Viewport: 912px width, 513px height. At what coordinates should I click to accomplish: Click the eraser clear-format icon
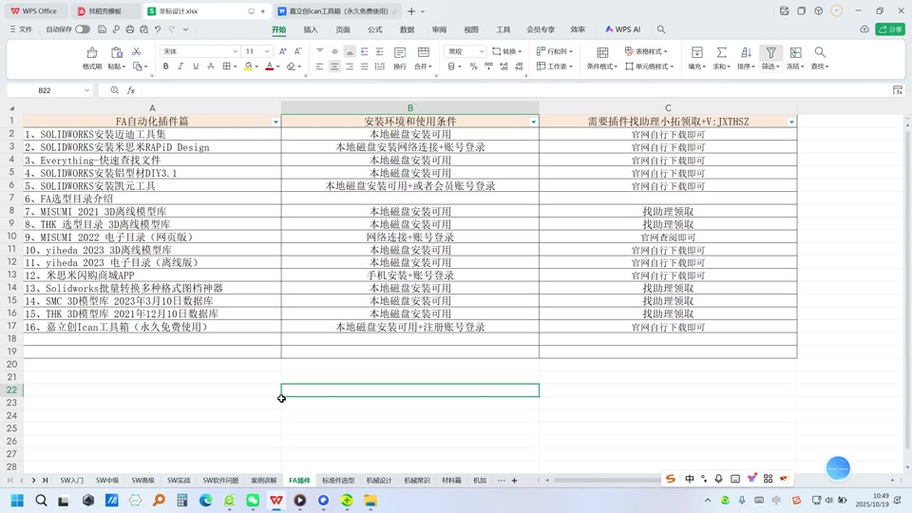pyautogui.click(x=291, y=67)
